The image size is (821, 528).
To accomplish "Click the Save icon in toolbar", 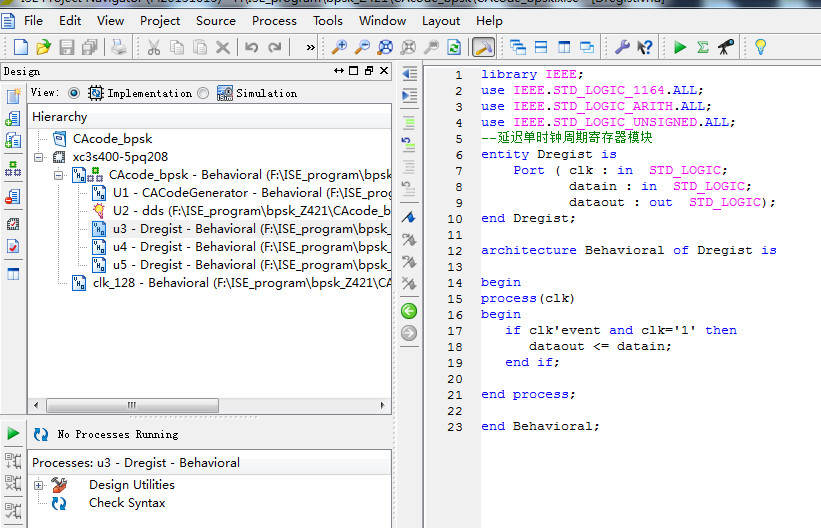I will pyautogui.click(x=66, y=47).
